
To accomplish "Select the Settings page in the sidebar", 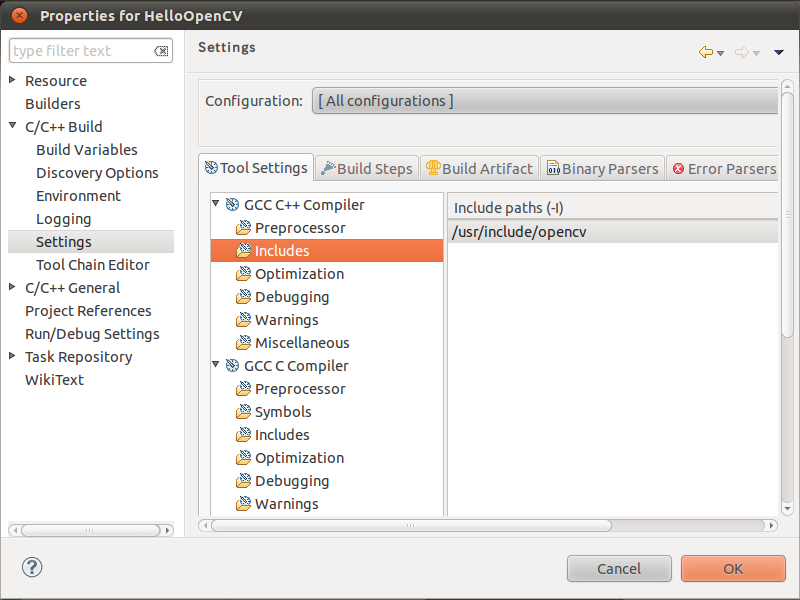I will (x=91, y=241).
